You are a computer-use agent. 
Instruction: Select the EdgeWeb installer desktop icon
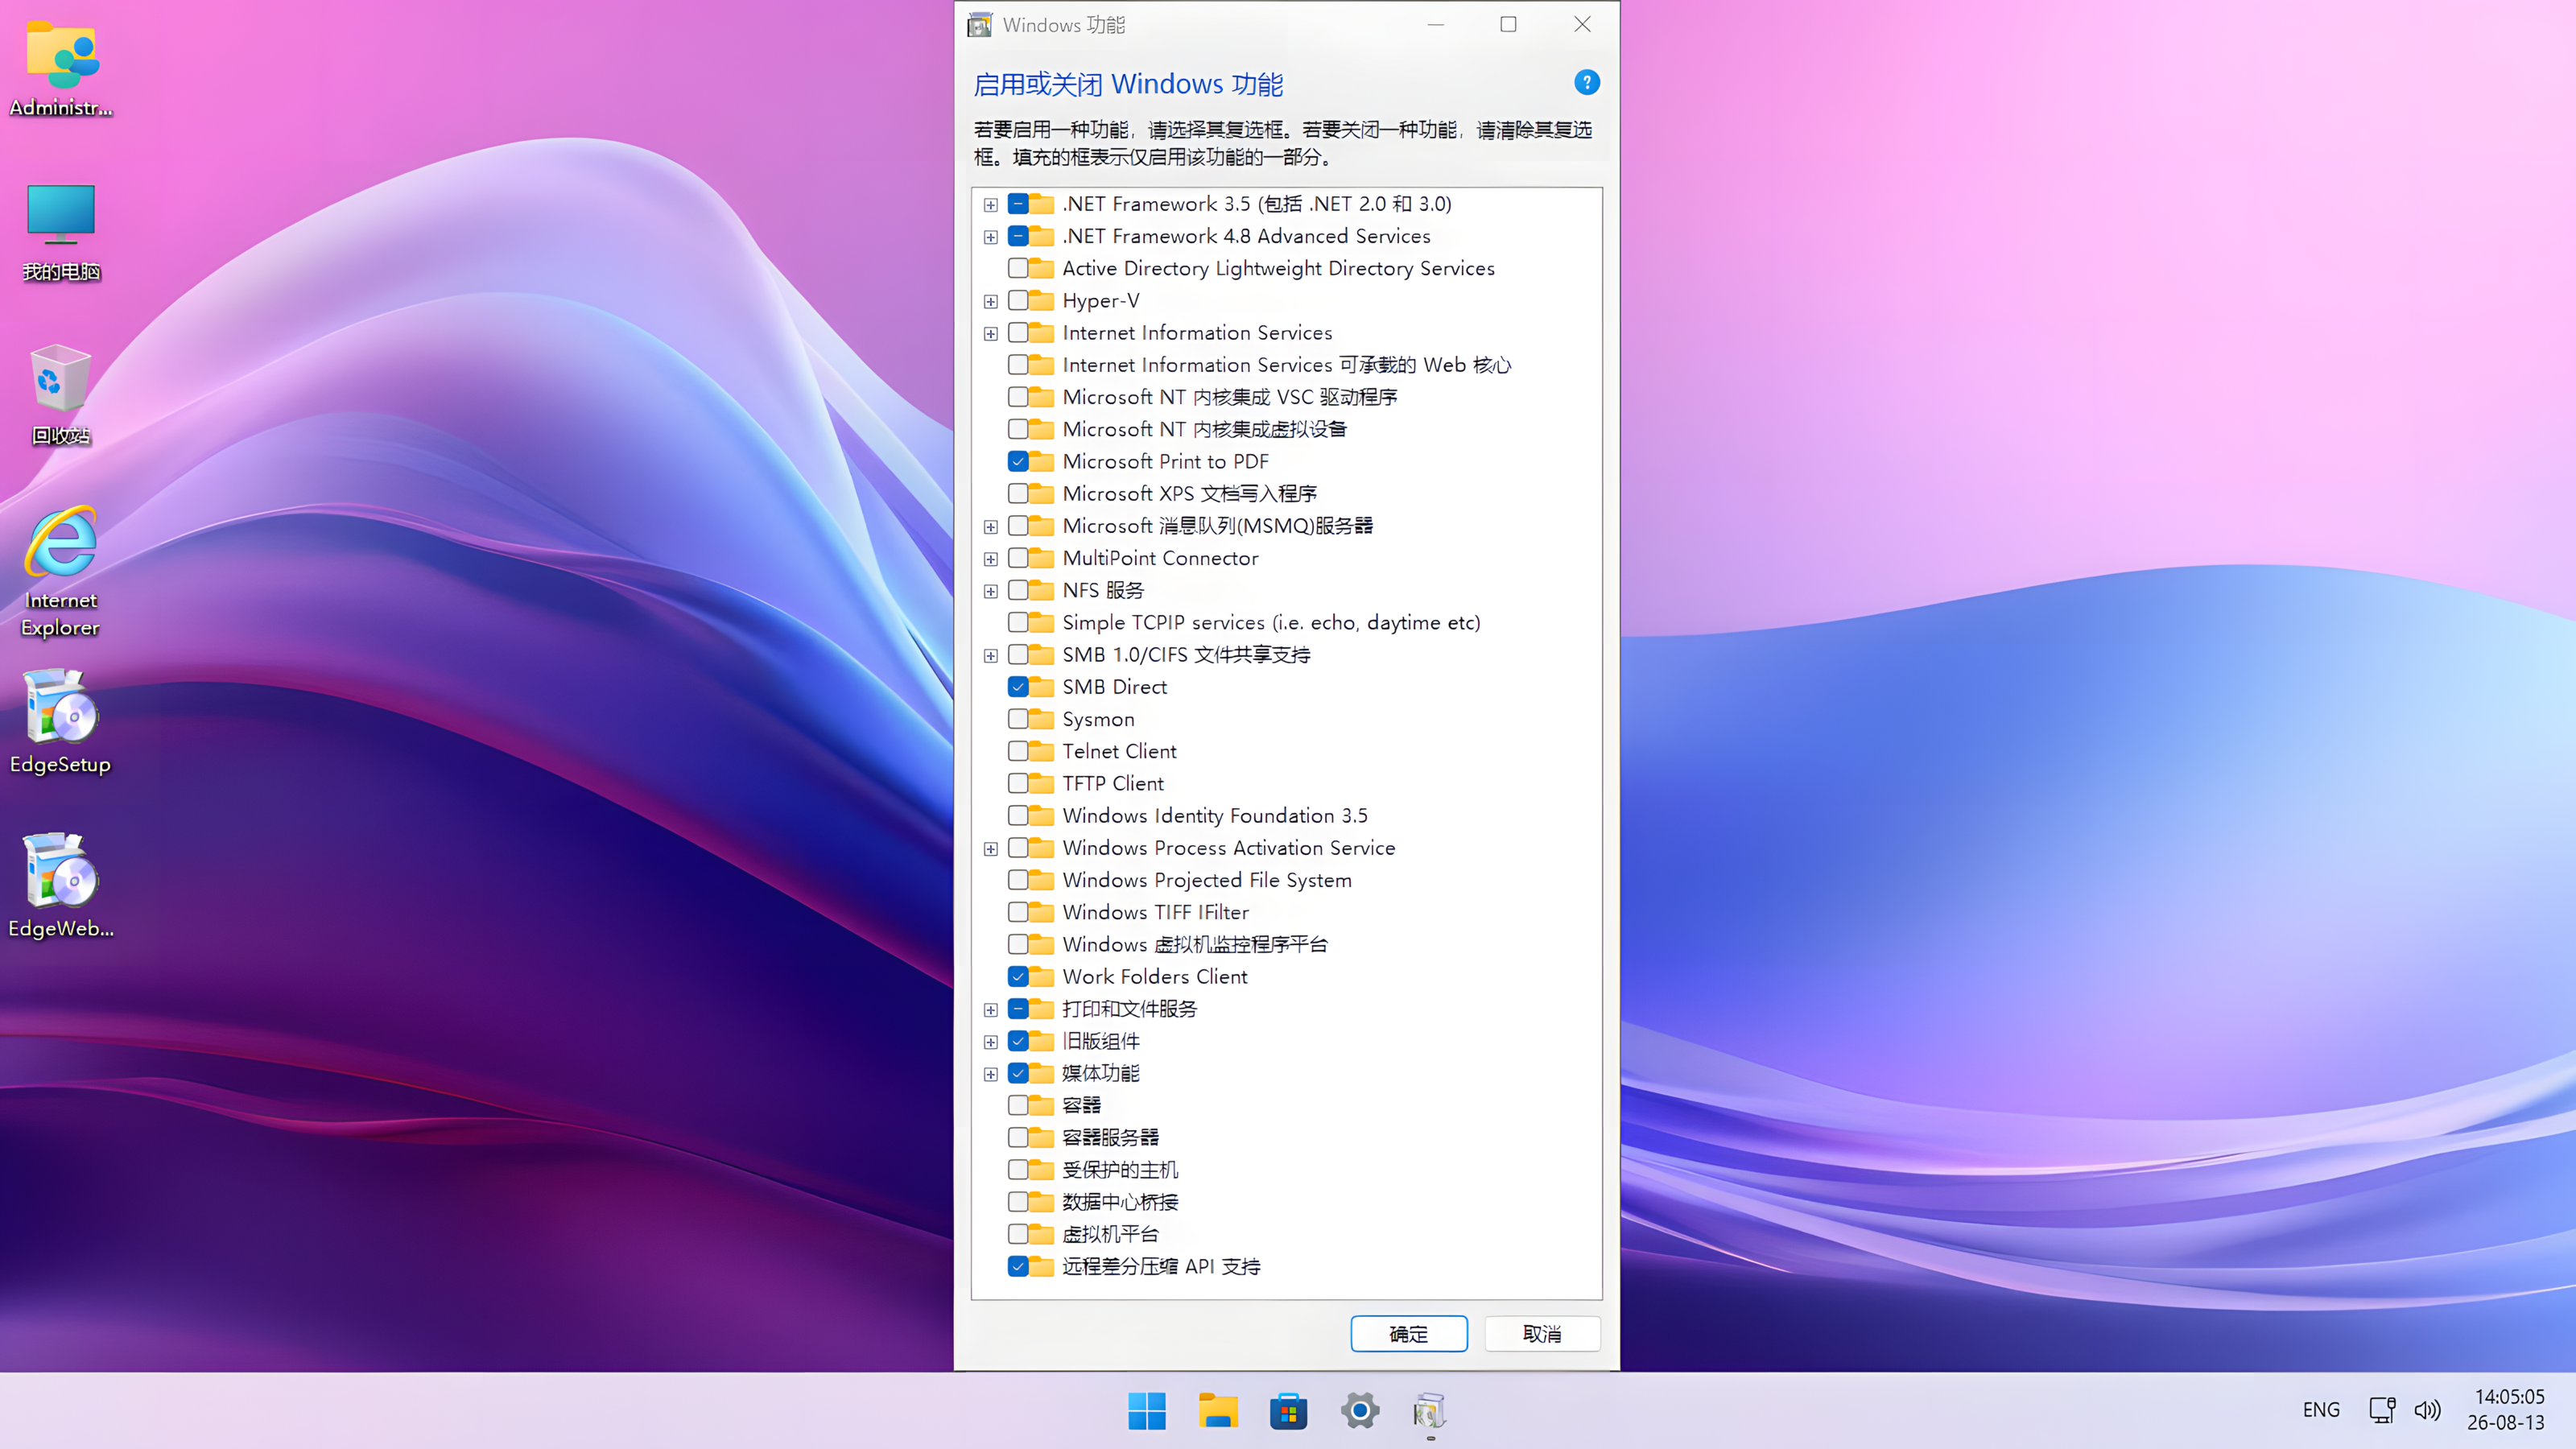pyautogui.click(x=61, y=887)
